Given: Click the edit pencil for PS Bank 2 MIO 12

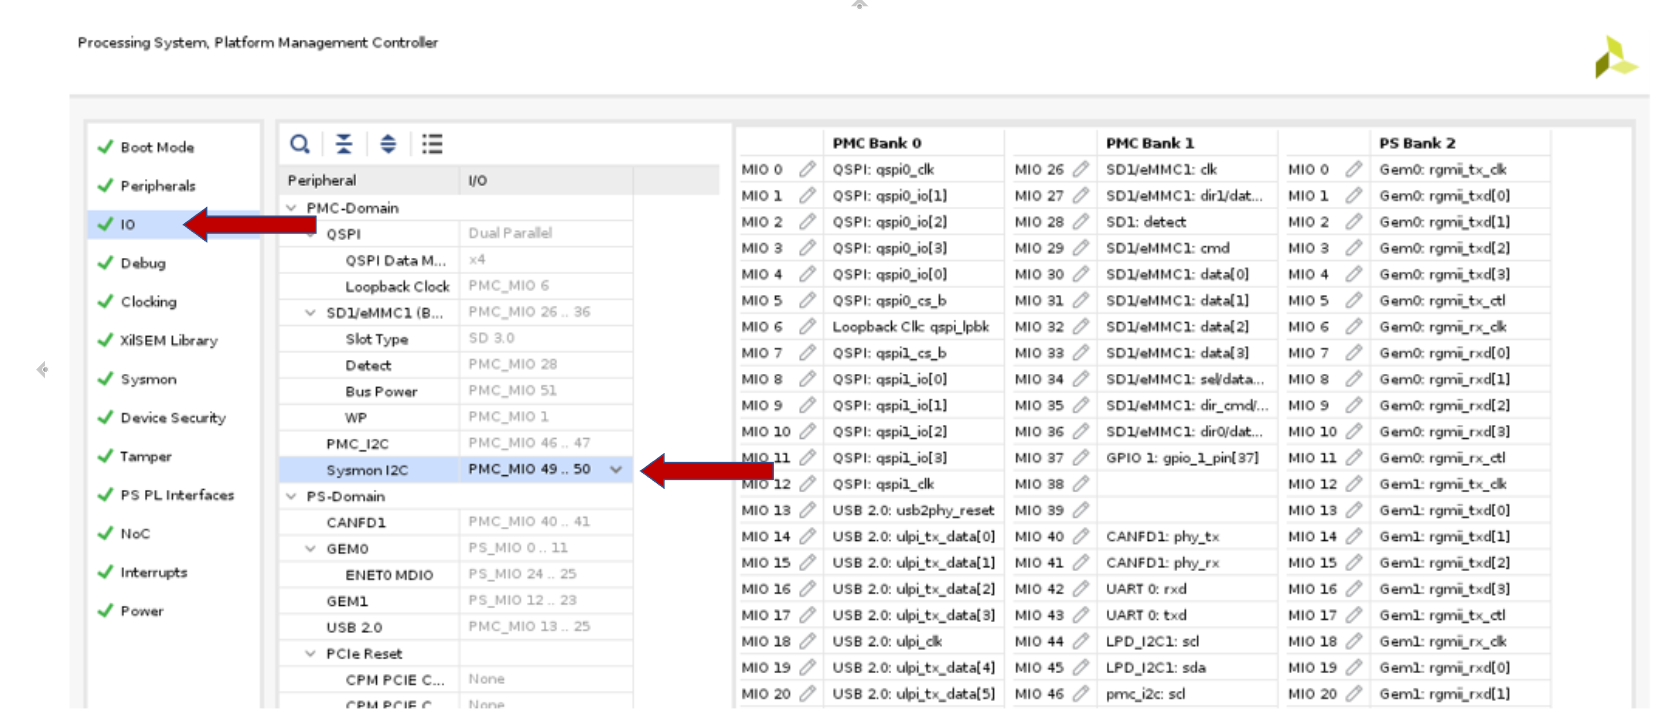Looking at the screenshot, I should pyautogui.click(x=1353, y=484).
